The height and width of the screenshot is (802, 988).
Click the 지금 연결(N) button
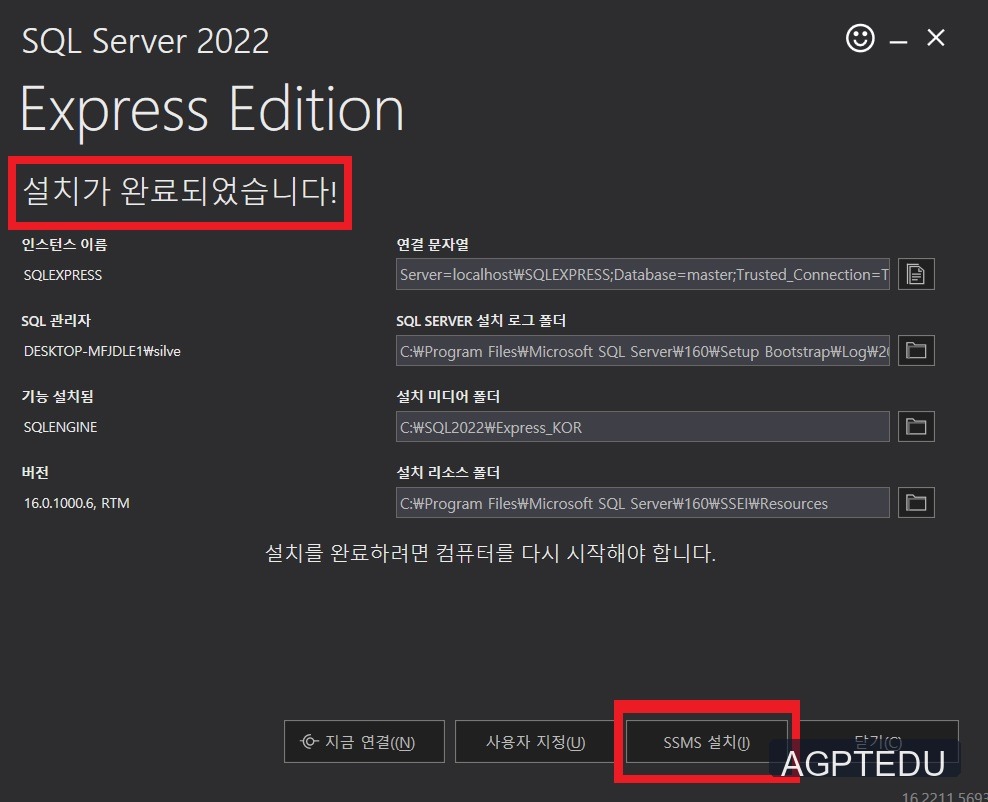[x=364, y=742]
